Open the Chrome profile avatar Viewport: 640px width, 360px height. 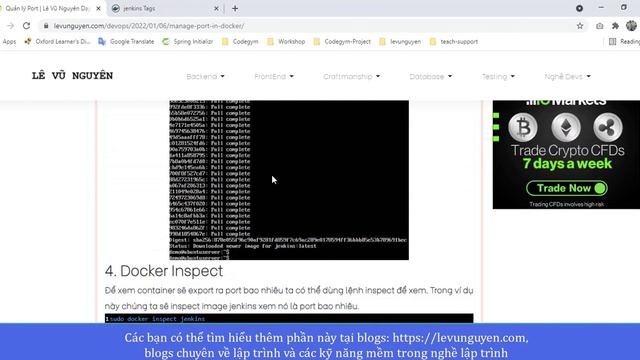pyautogui.click(x=631, y=26)
